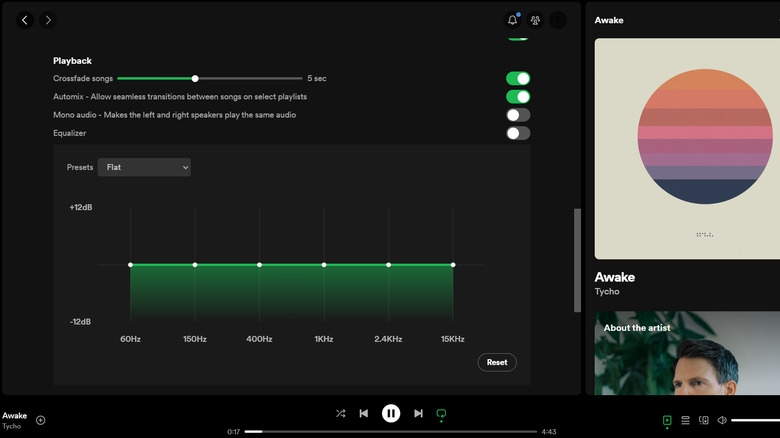Skip to the next track
The width and height of the screenshot is (780, 438).
(418, 413)
